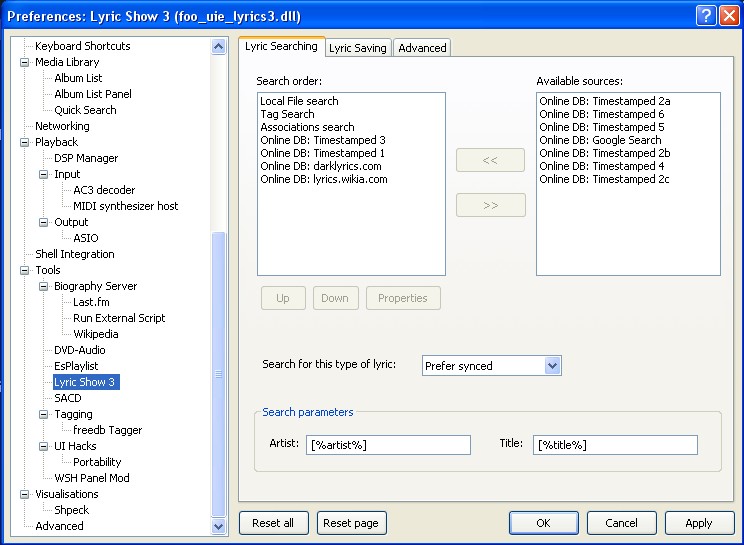Collapse the Media Library tree node
The height and width of the screenshot is (545, 744).
coord(25,62)
